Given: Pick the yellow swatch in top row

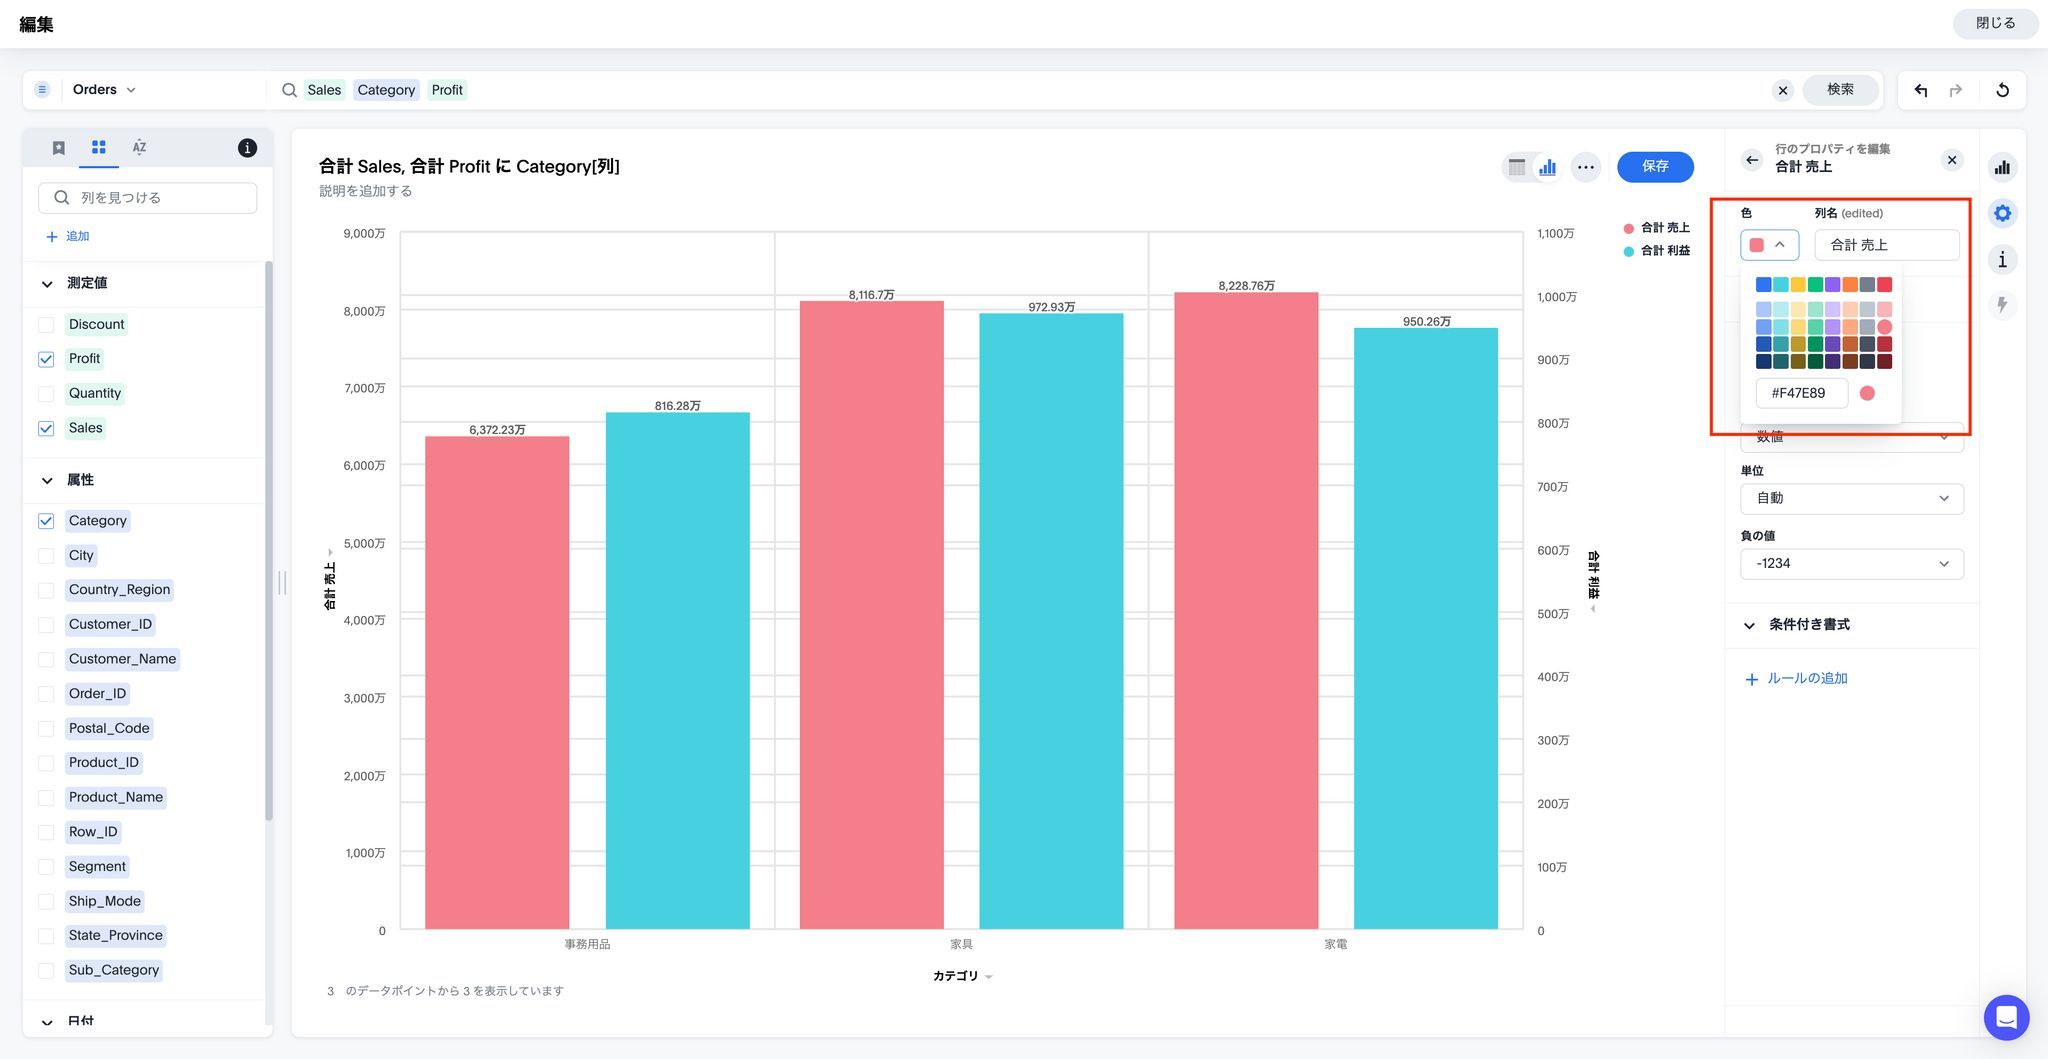Looking at the screenshot, I should point(1798,285).
